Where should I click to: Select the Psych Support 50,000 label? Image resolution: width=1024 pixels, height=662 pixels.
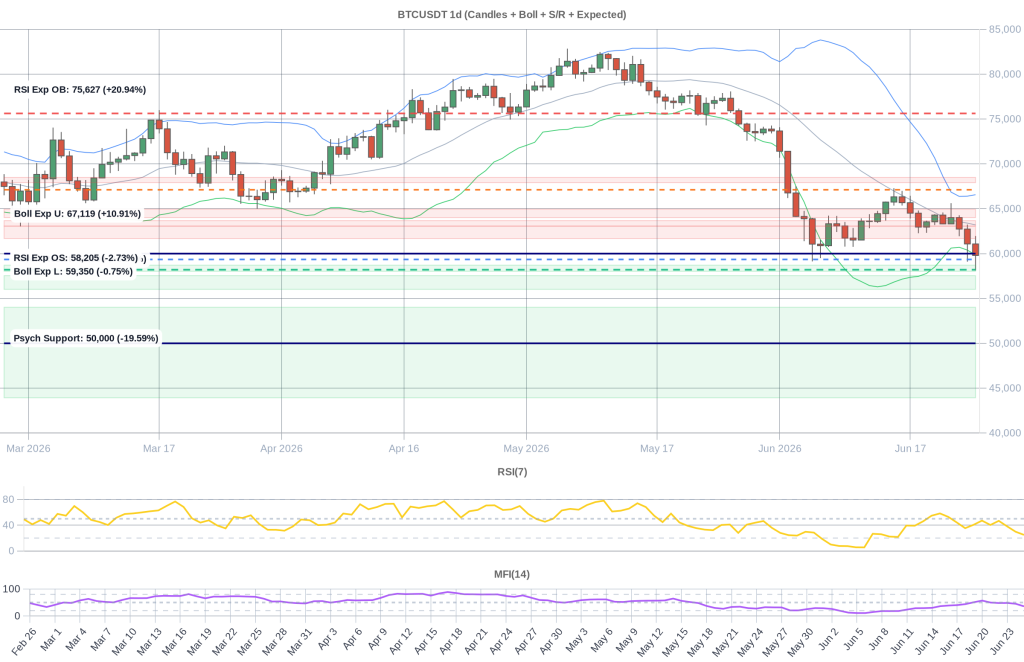(x=86, y=338)
